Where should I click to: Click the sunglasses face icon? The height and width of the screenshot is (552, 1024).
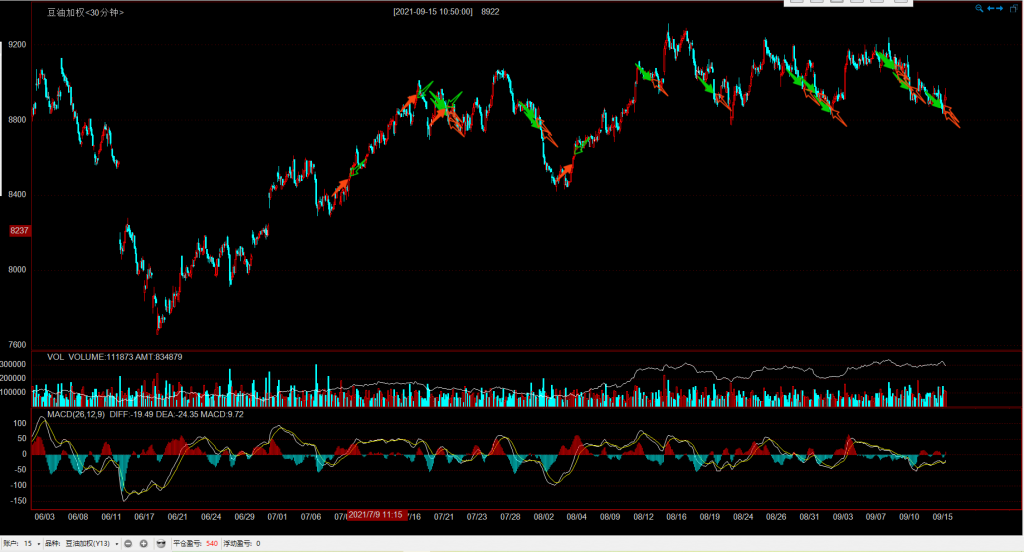point(161,543)
